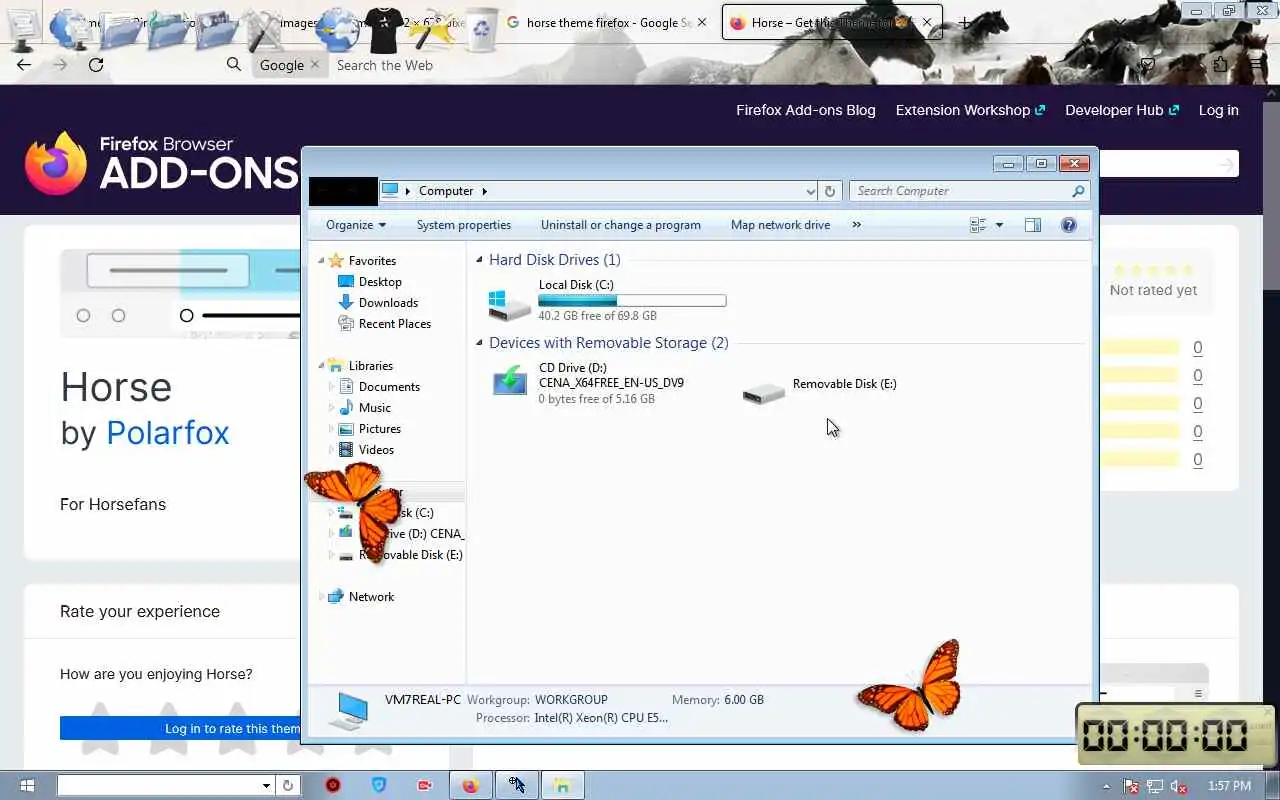Collapse the Favorites tree node
1280x800 pixels.
(322, 261)
